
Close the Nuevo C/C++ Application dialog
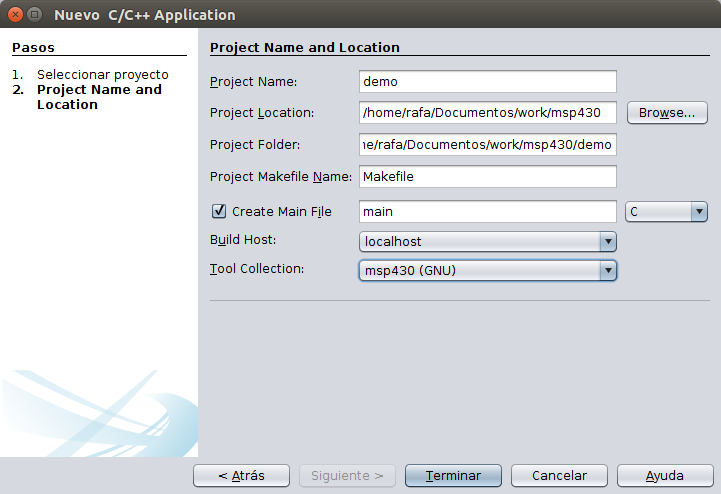(x=14, y=15)
